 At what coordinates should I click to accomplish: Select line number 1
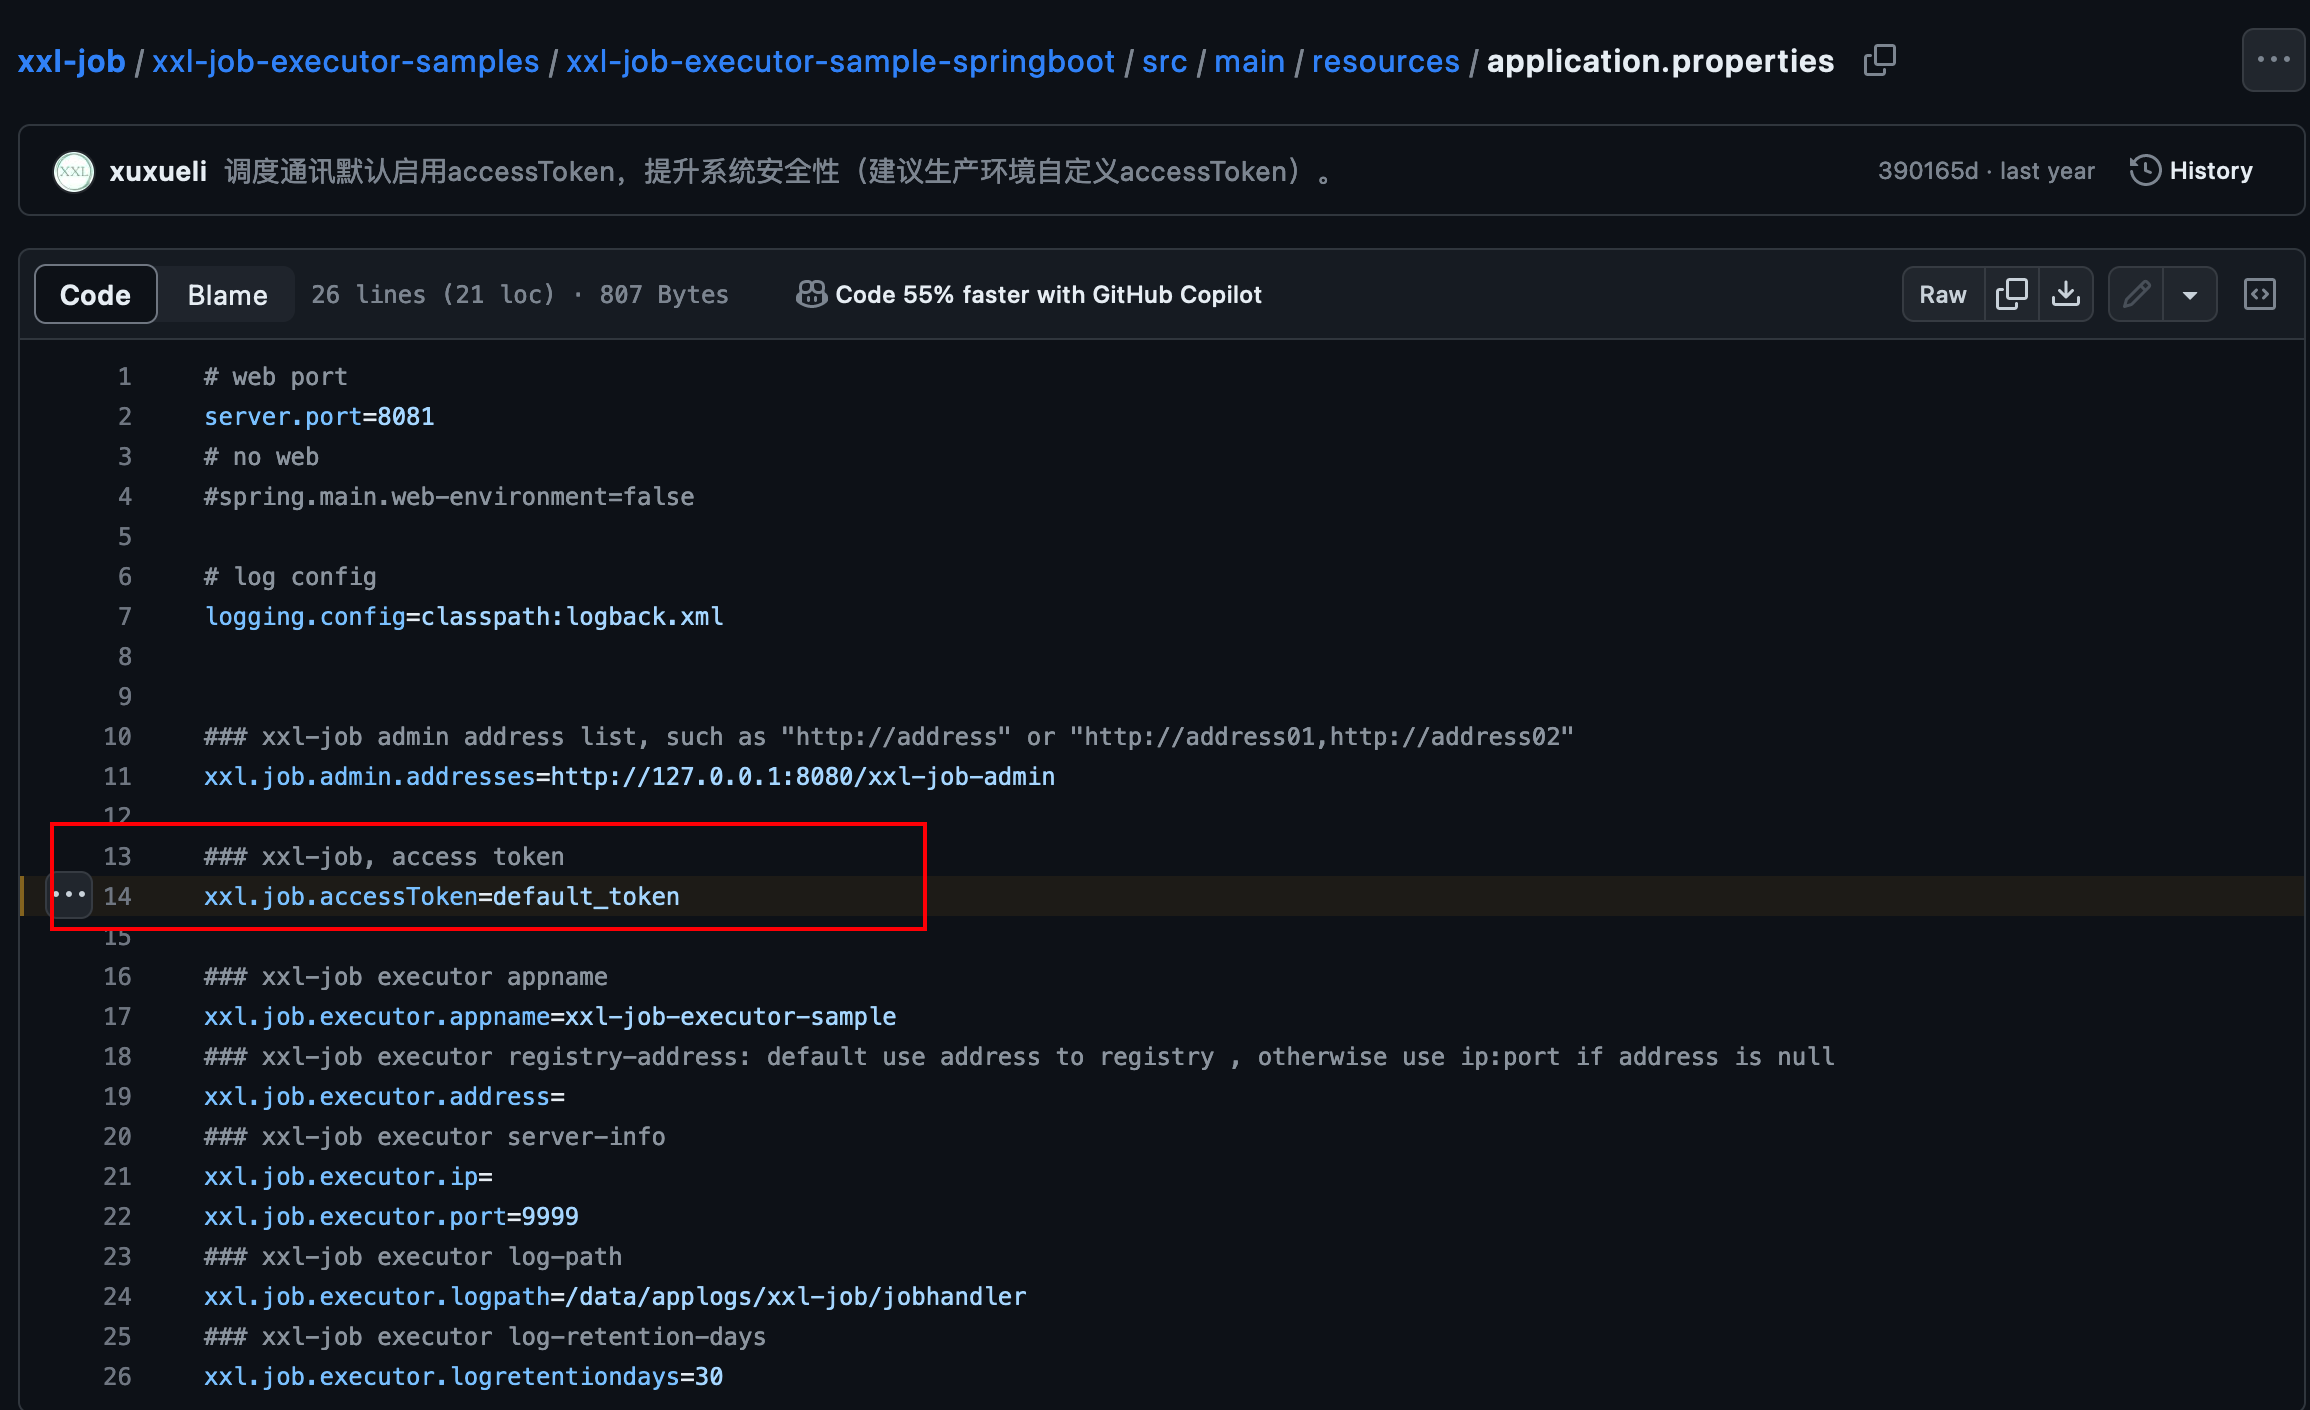[x=125, y=377]
